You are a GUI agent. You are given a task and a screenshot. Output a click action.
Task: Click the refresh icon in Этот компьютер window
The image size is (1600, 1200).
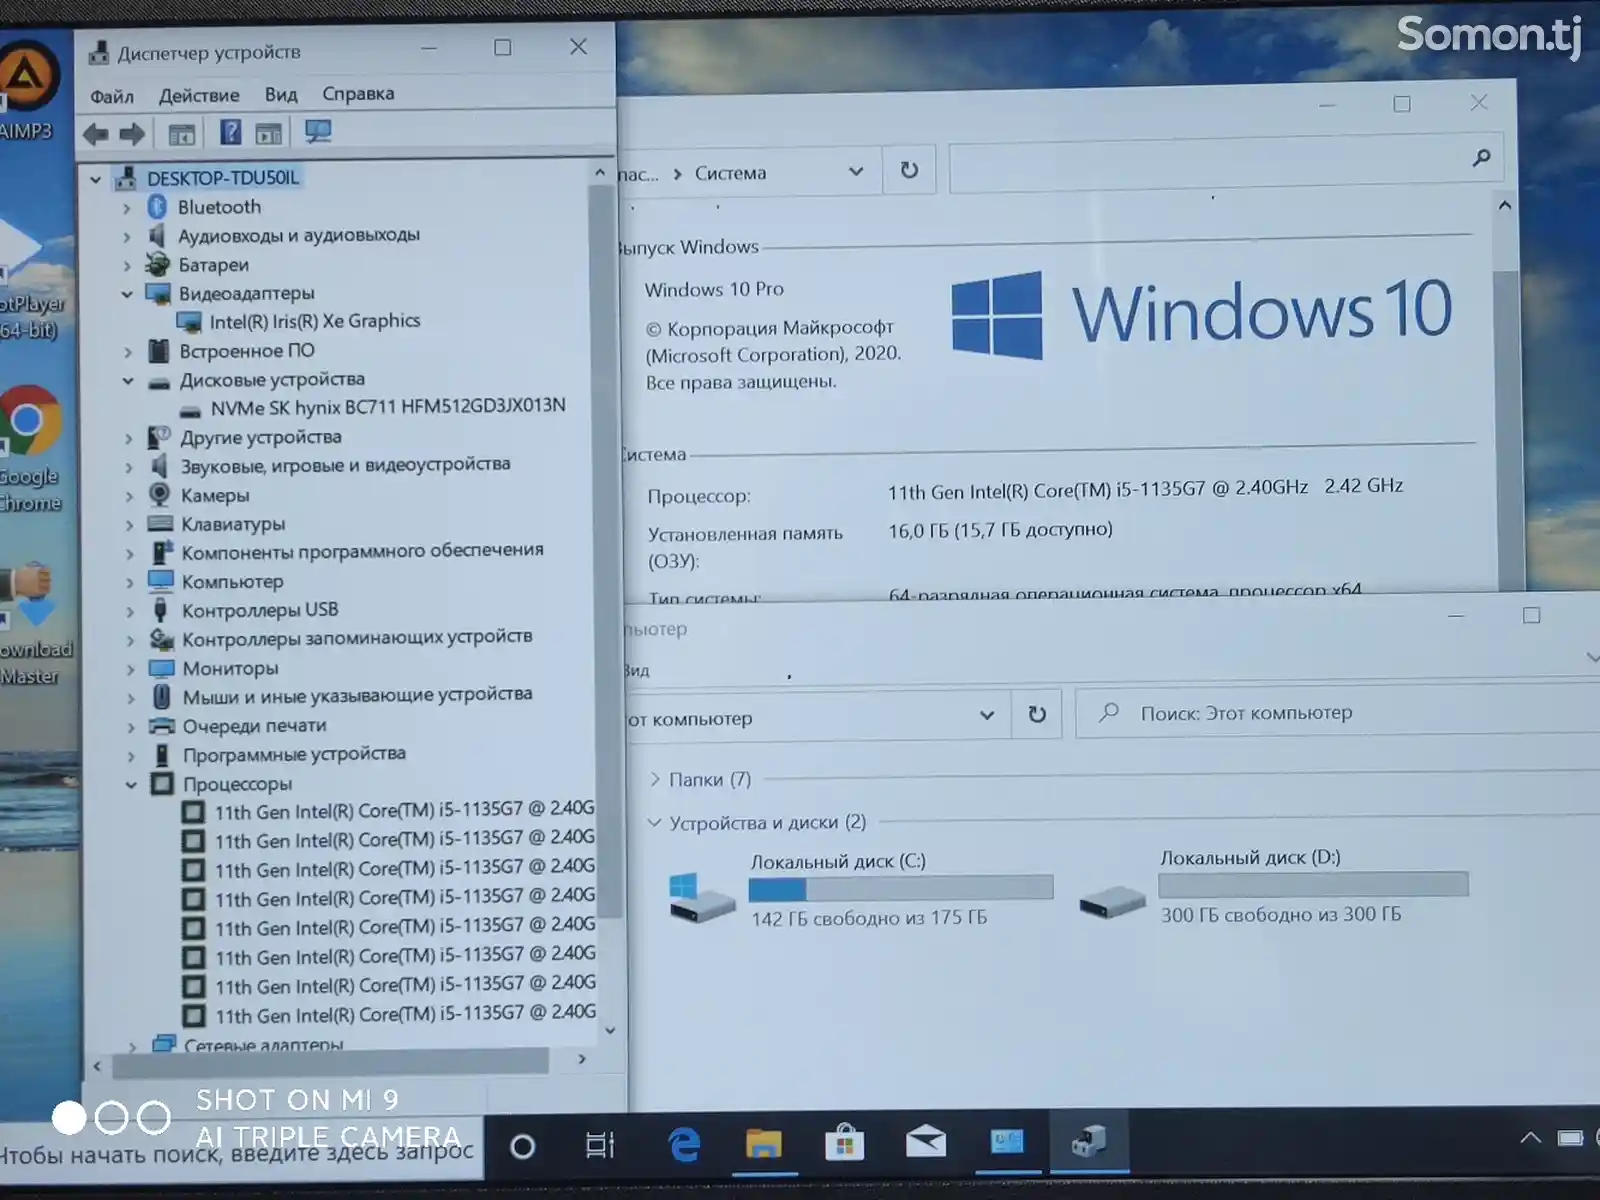[x=1037, y=714]
